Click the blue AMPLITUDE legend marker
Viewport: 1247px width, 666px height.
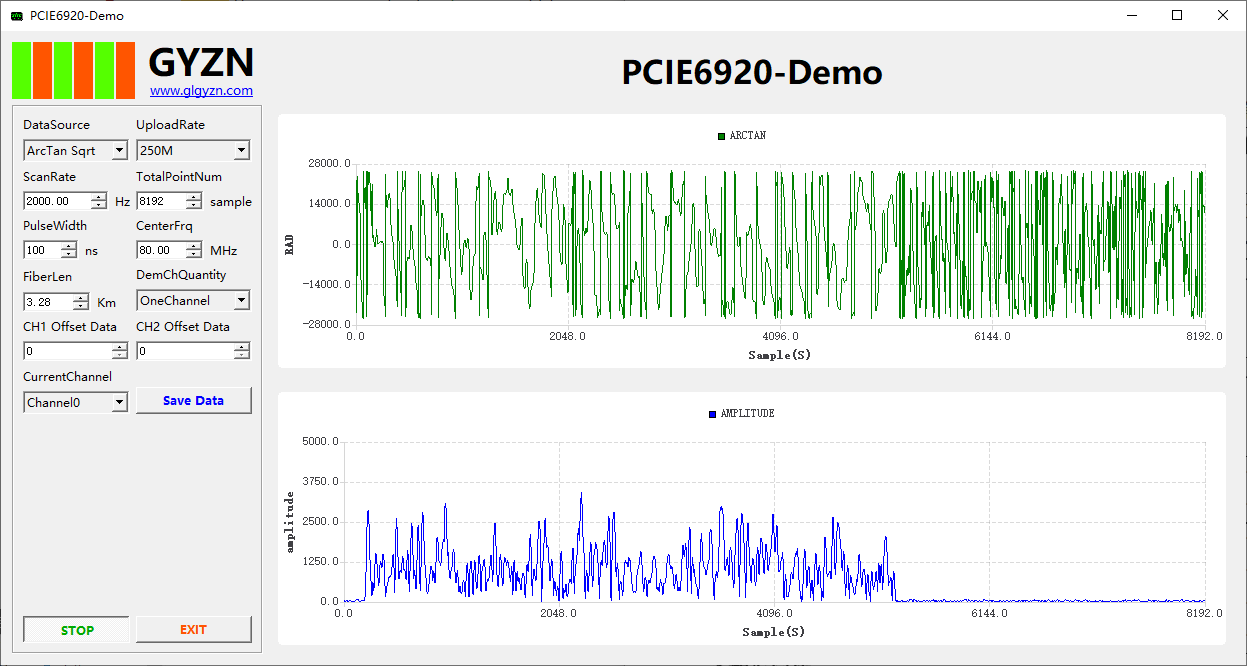point(711,413)
